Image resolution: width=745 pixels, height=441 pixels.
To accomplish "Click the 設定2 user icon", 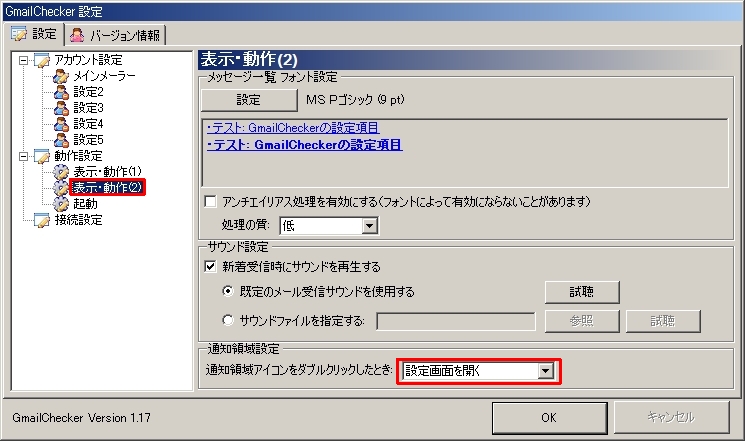I will [x=61, y=92].
